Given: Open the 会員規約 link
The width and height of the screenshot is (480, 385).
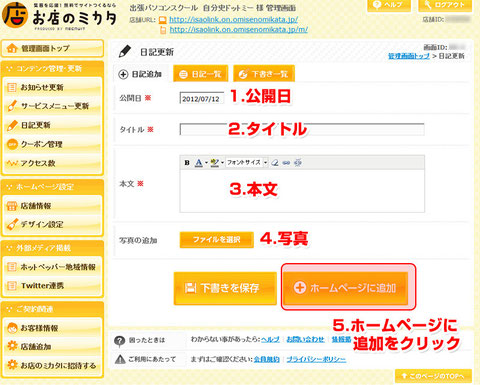Looking at the screenshot, I should click(267, 359).
